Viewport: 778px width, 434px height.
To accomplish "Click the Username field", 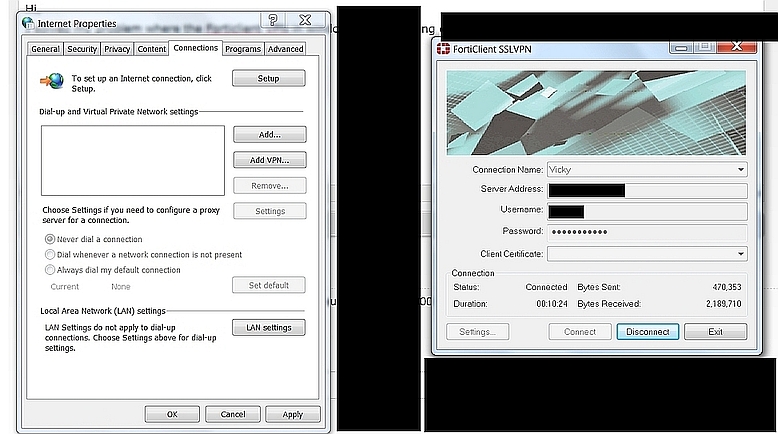I will pos(647,211).
